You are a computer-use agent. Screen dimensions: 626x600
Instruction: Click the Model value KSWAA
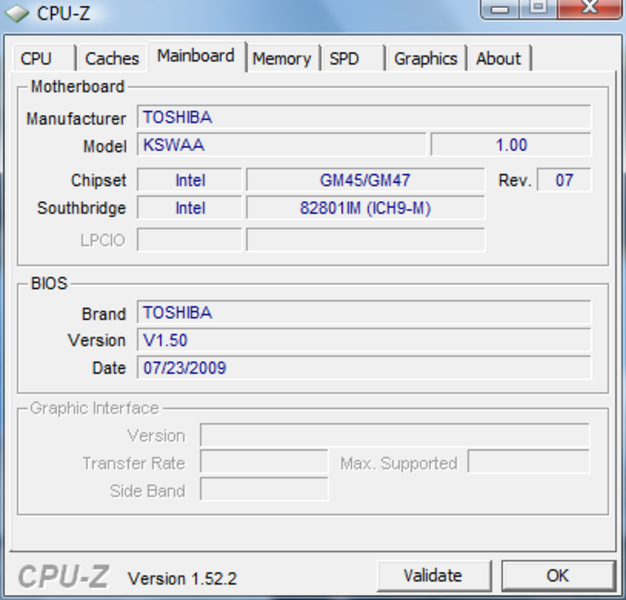point(281,145)
